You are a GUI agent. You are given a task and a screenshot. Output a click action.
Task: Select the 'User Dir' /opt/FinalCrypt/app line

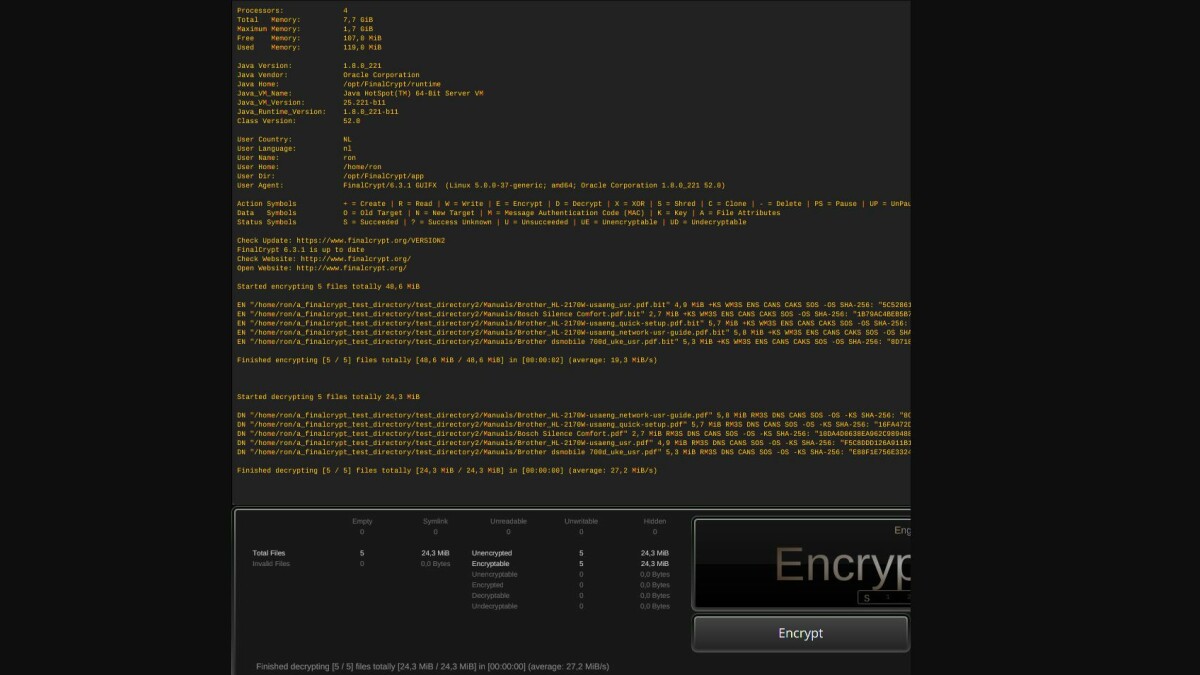click(x=331, y=176)
